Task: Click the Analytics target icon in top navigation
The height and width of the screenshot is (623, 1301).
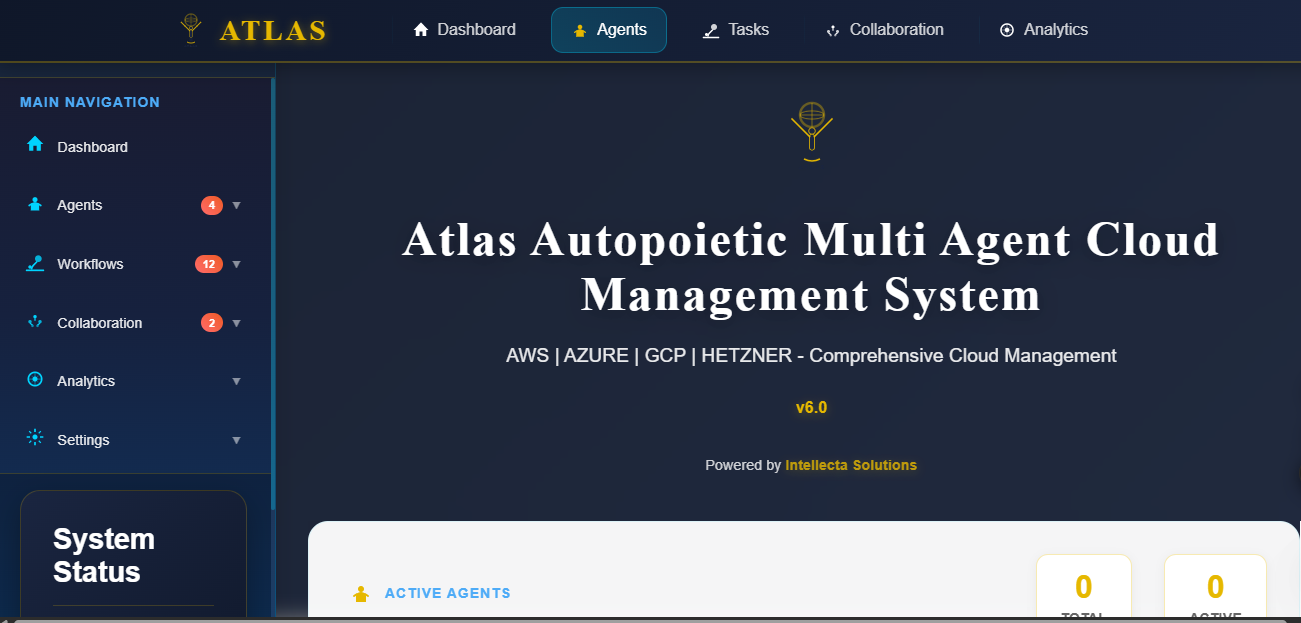Action: pos(1007,30)
